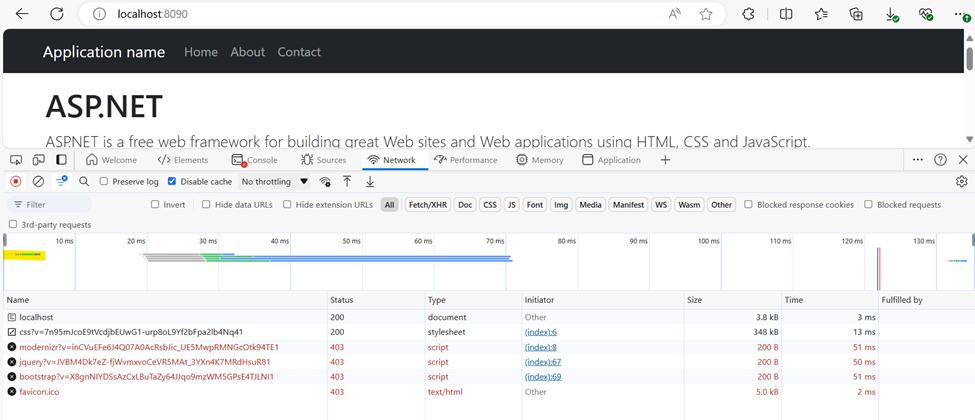
Task: Toggle DevTools activity bar icon
Action: [61, 160]
